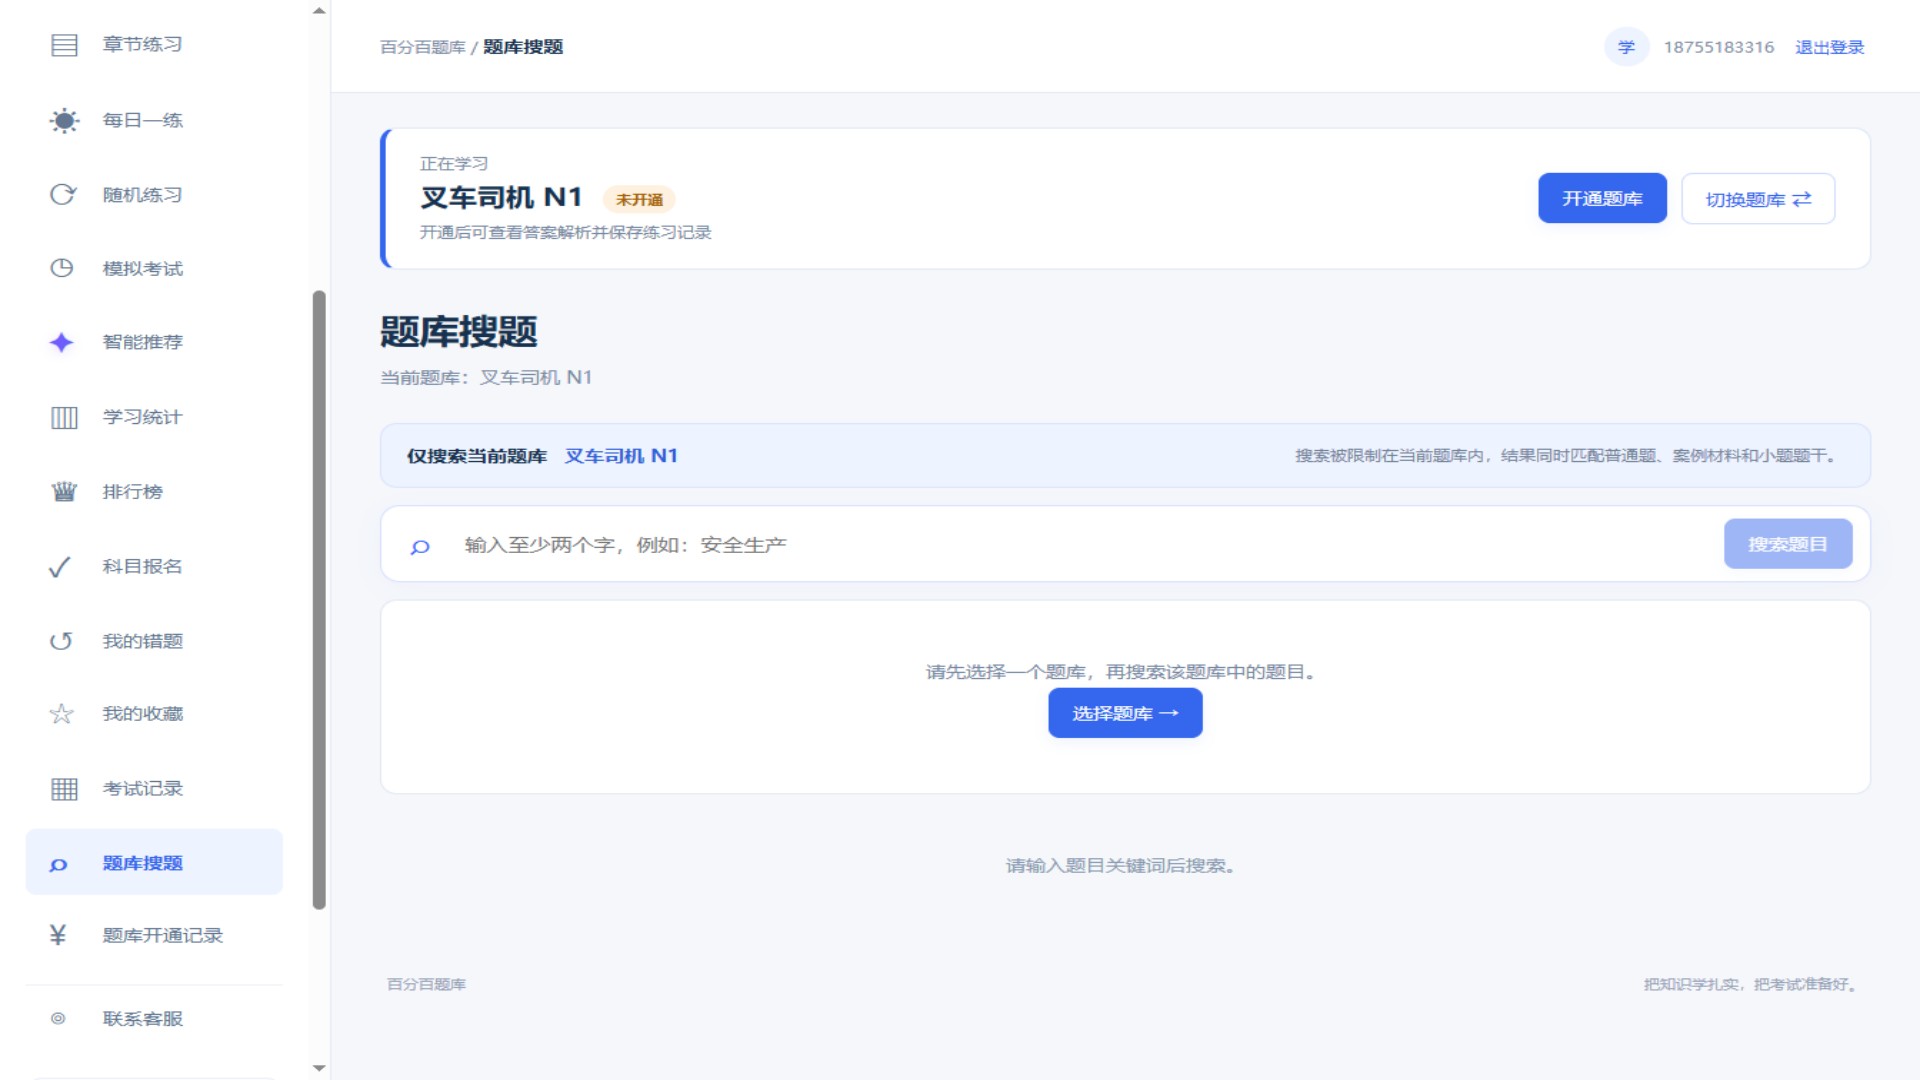Click the 排行榜 crown icon

(x=64, y=492)
